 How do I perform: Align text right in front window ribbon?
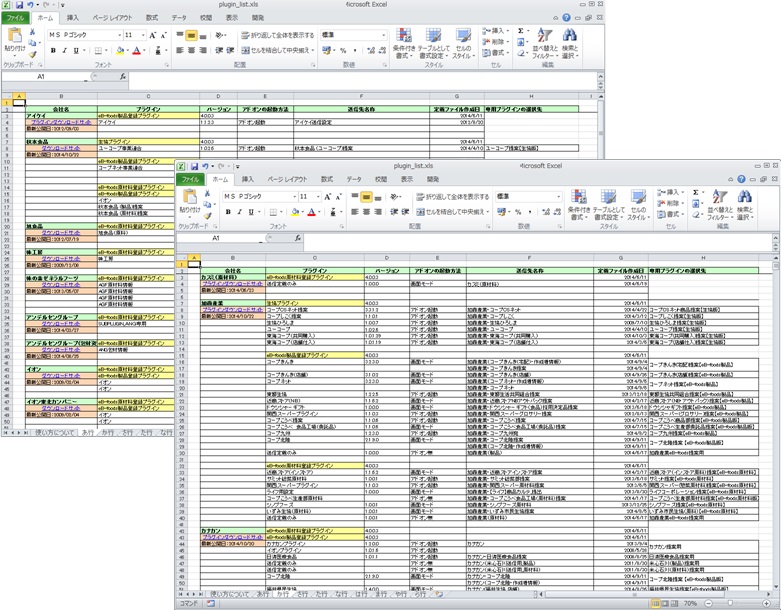(x=378, y=212)
